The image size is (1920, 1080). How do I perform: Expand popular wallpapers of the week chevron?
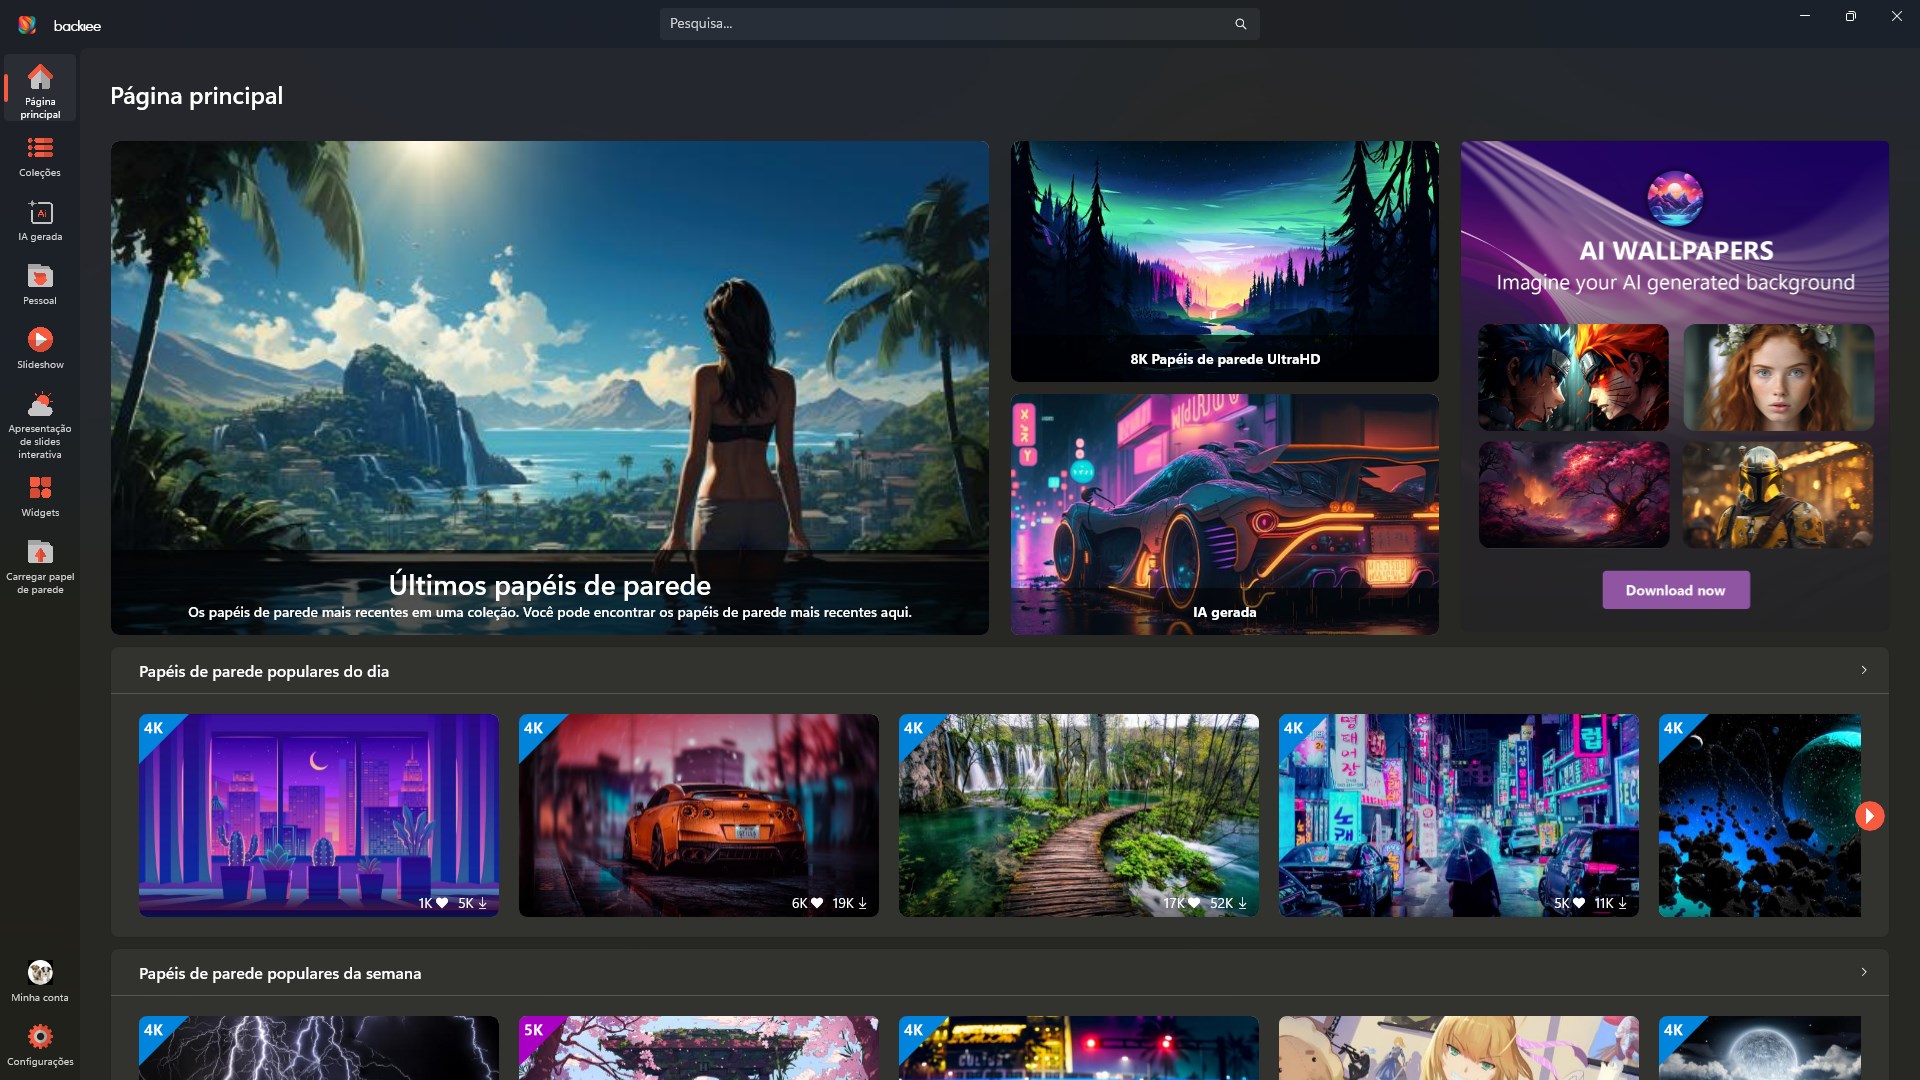[x=1863, y=972]
